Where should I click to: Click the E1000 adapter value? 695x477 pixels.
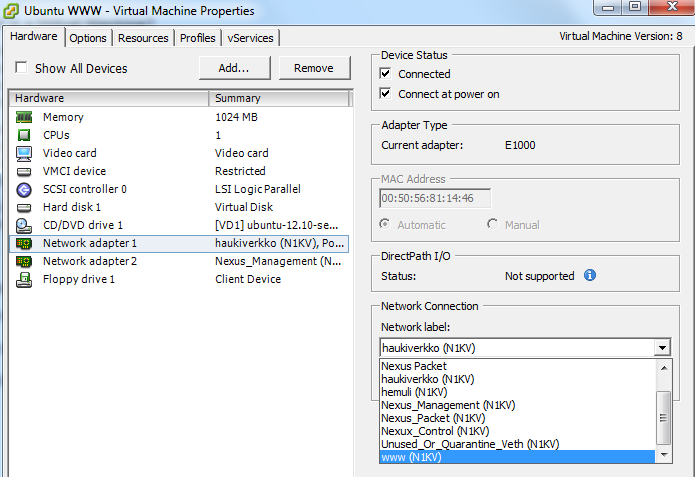[x=520, y=145]
